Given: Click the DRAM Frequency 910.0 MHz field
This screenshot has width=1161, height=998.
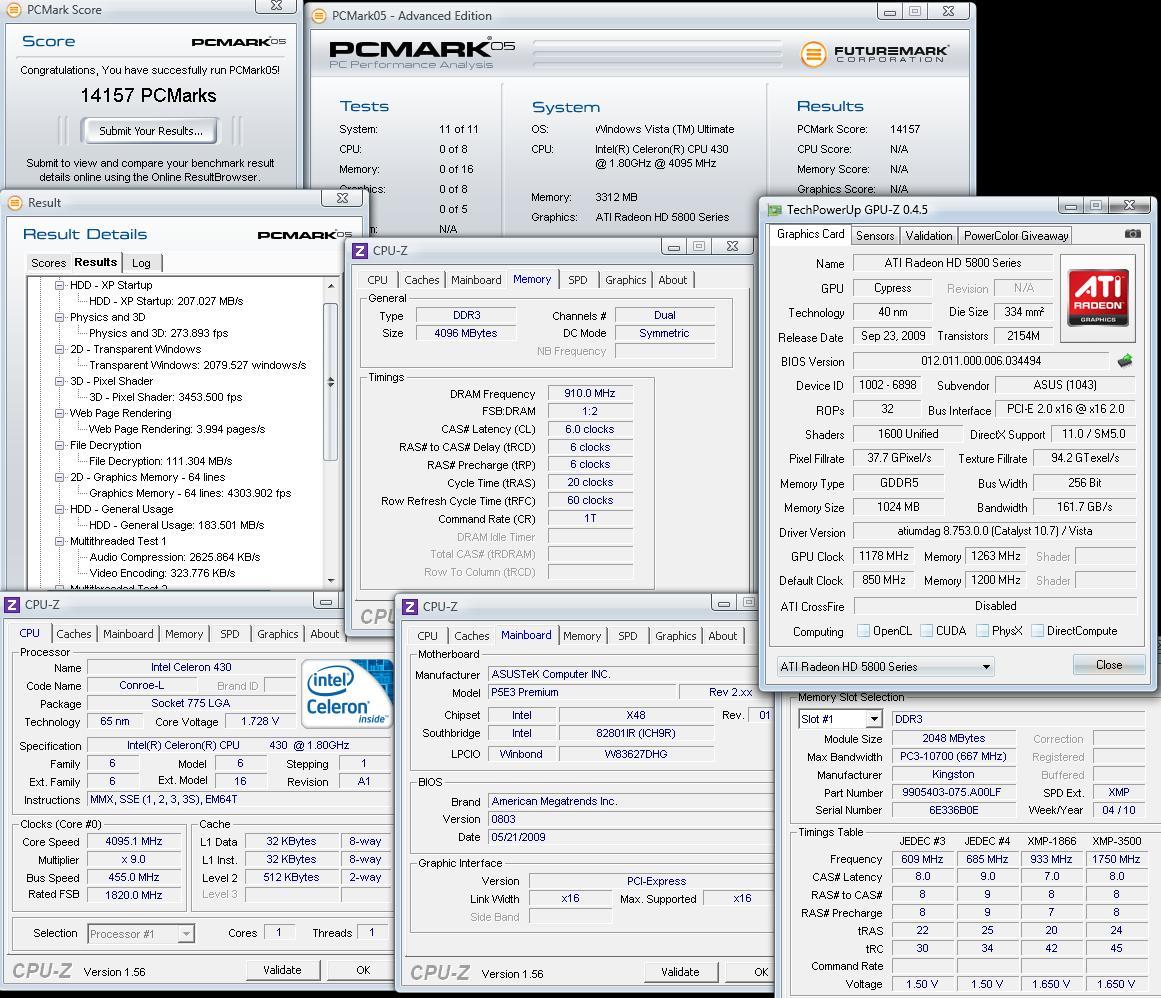Looking at the screenshot, I should point(590,393).
